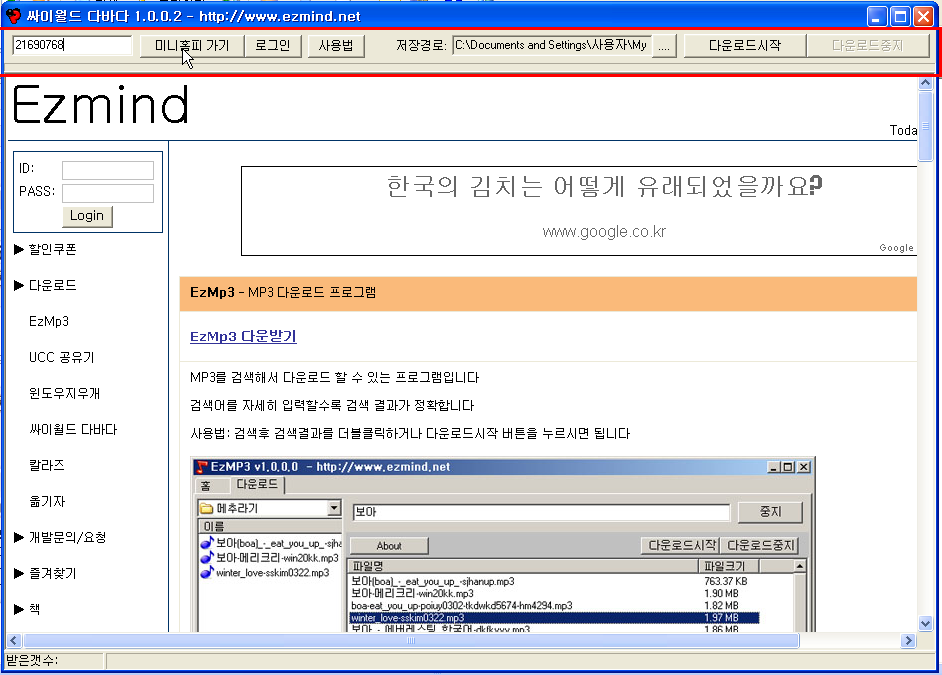Screen dimensions: 942x675
Task: Click the Ezmind logo heading
Action: [100, 104]
